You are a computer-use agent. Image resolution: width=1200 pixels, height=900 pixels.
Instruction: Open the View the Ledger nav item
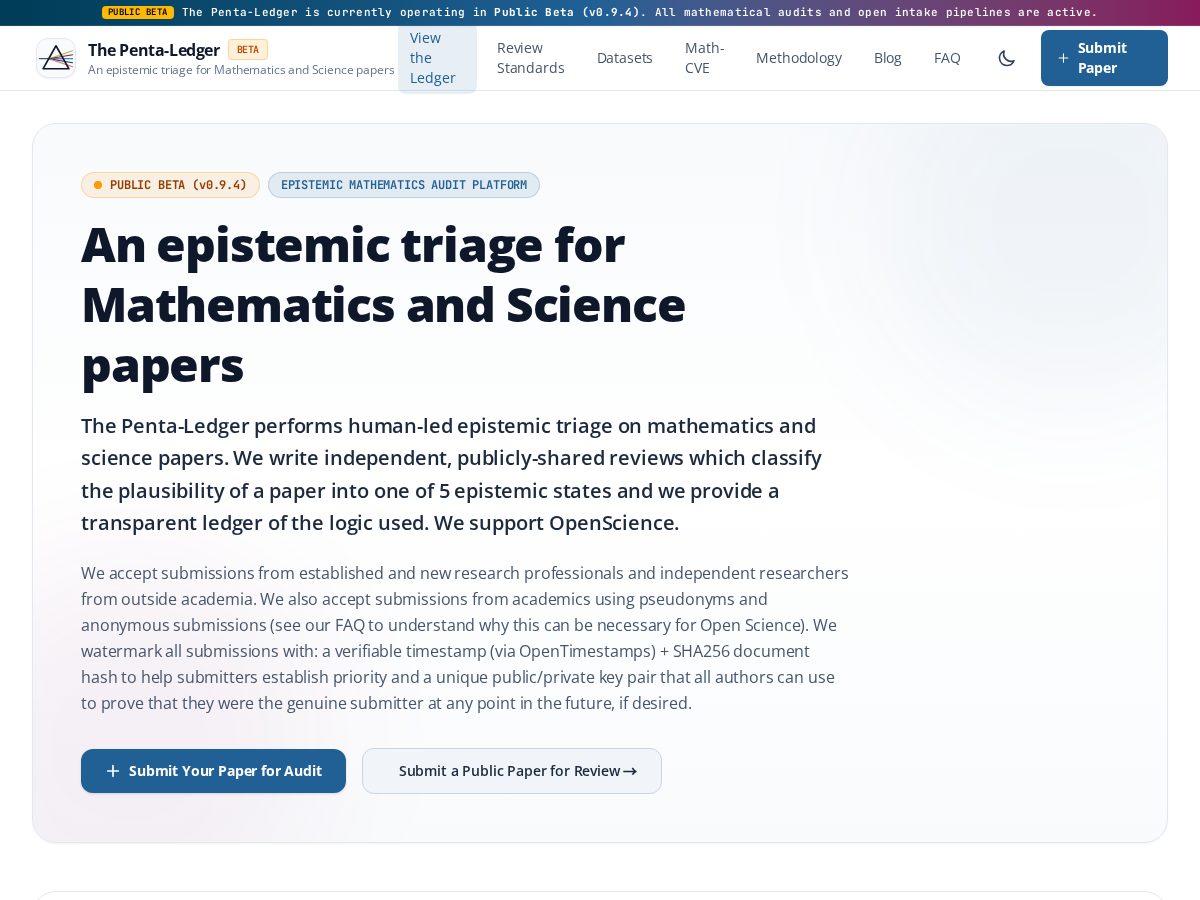pyautogui.click(x=437, y=58)
